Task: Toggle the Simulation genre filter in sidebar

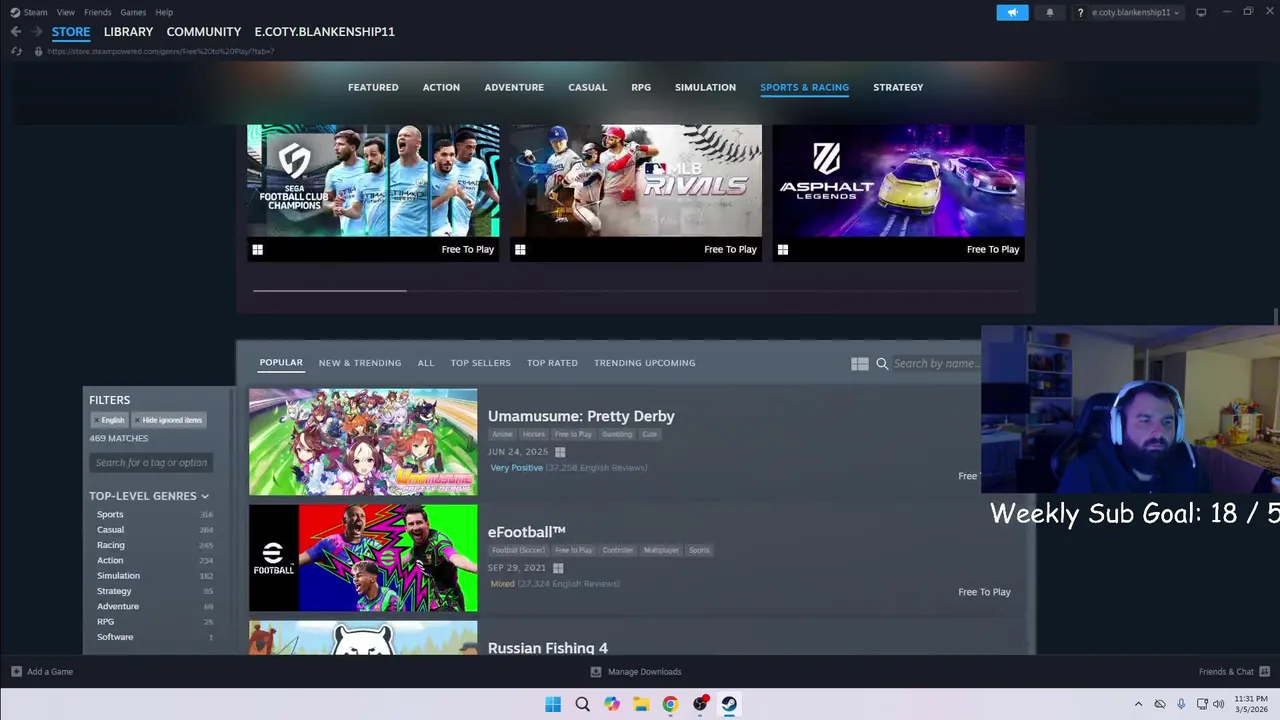Action: pos(118,576)
